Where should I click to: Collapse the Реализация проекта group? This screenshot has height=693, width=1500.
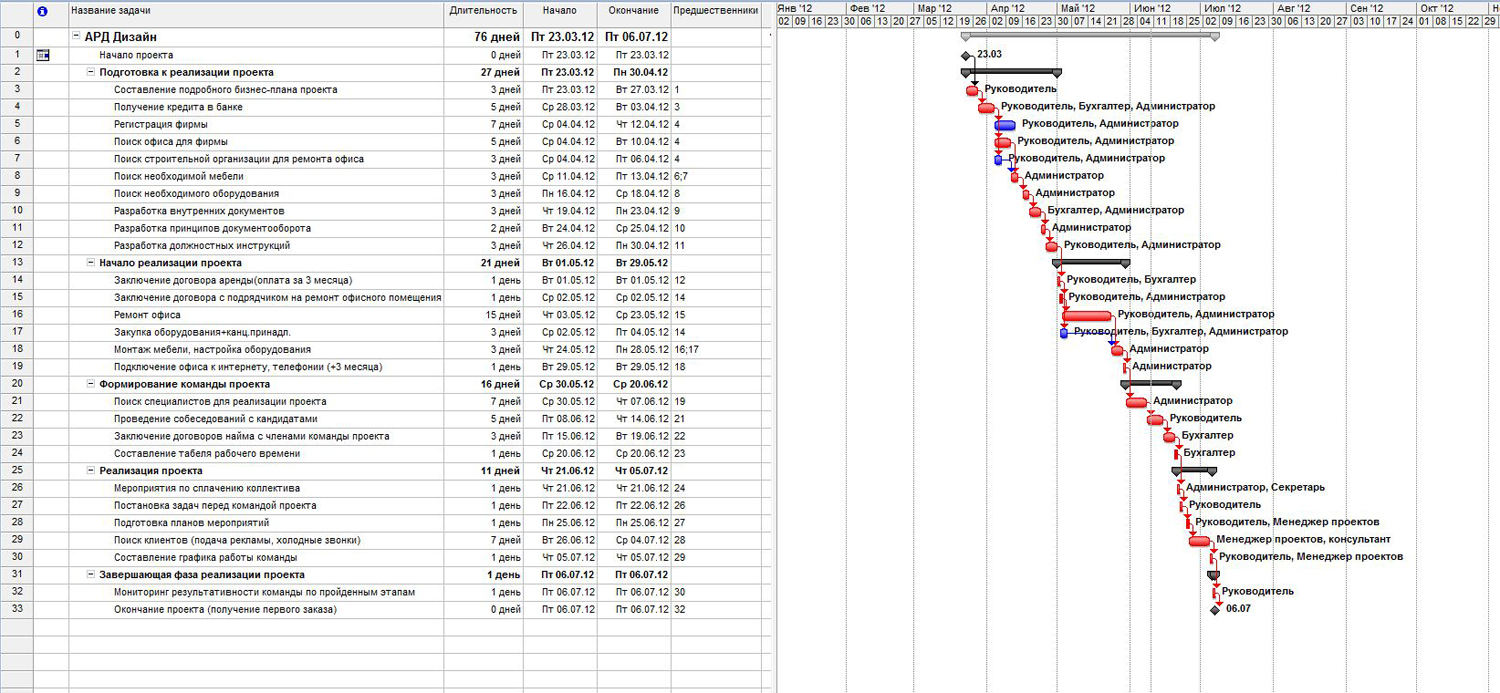[91, 471]
